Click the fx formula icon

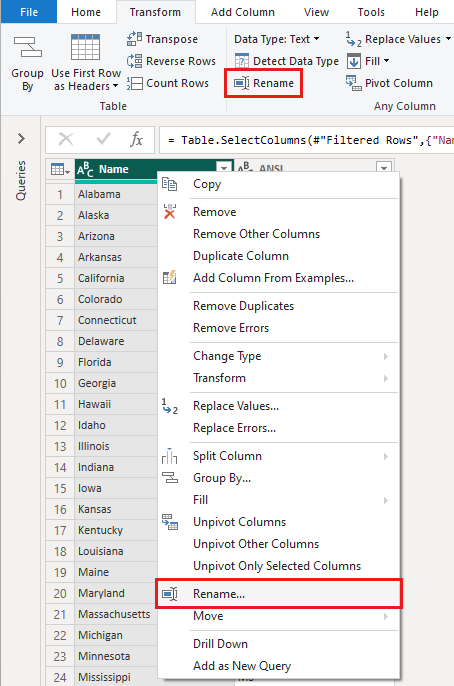pyautogui.click(x=136, y=140)
